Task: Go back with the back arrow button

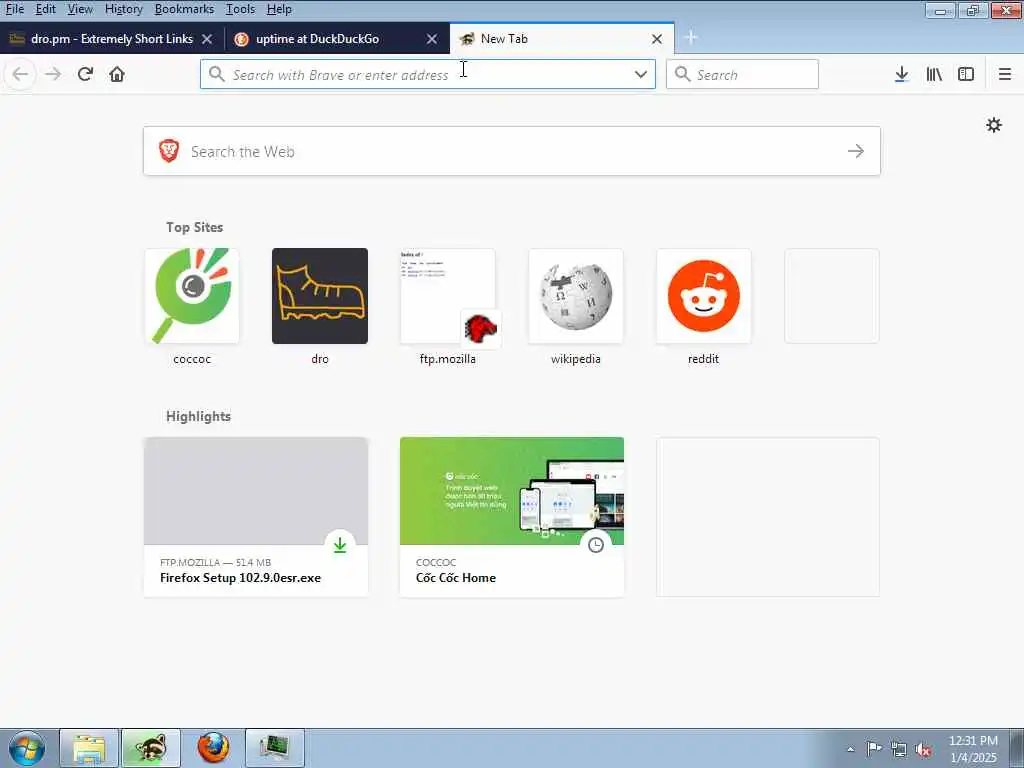Action: coord(20,74)
